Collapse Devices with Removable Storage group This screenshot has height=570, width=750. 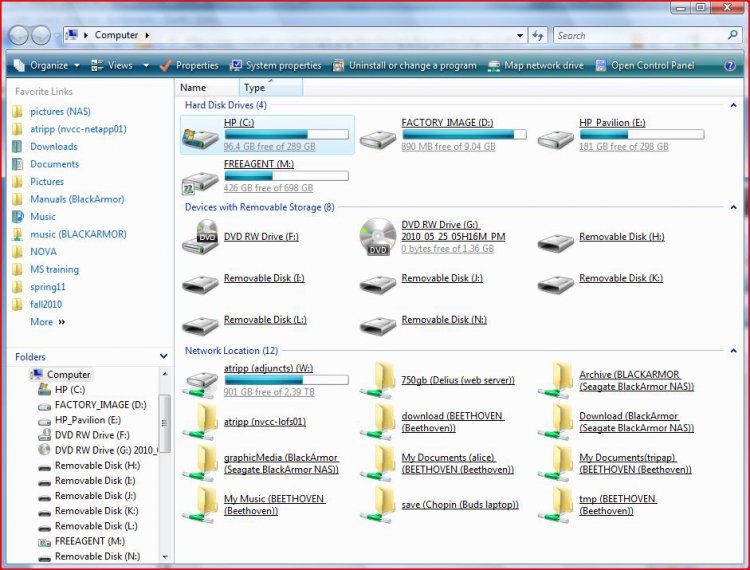[733, 207]
